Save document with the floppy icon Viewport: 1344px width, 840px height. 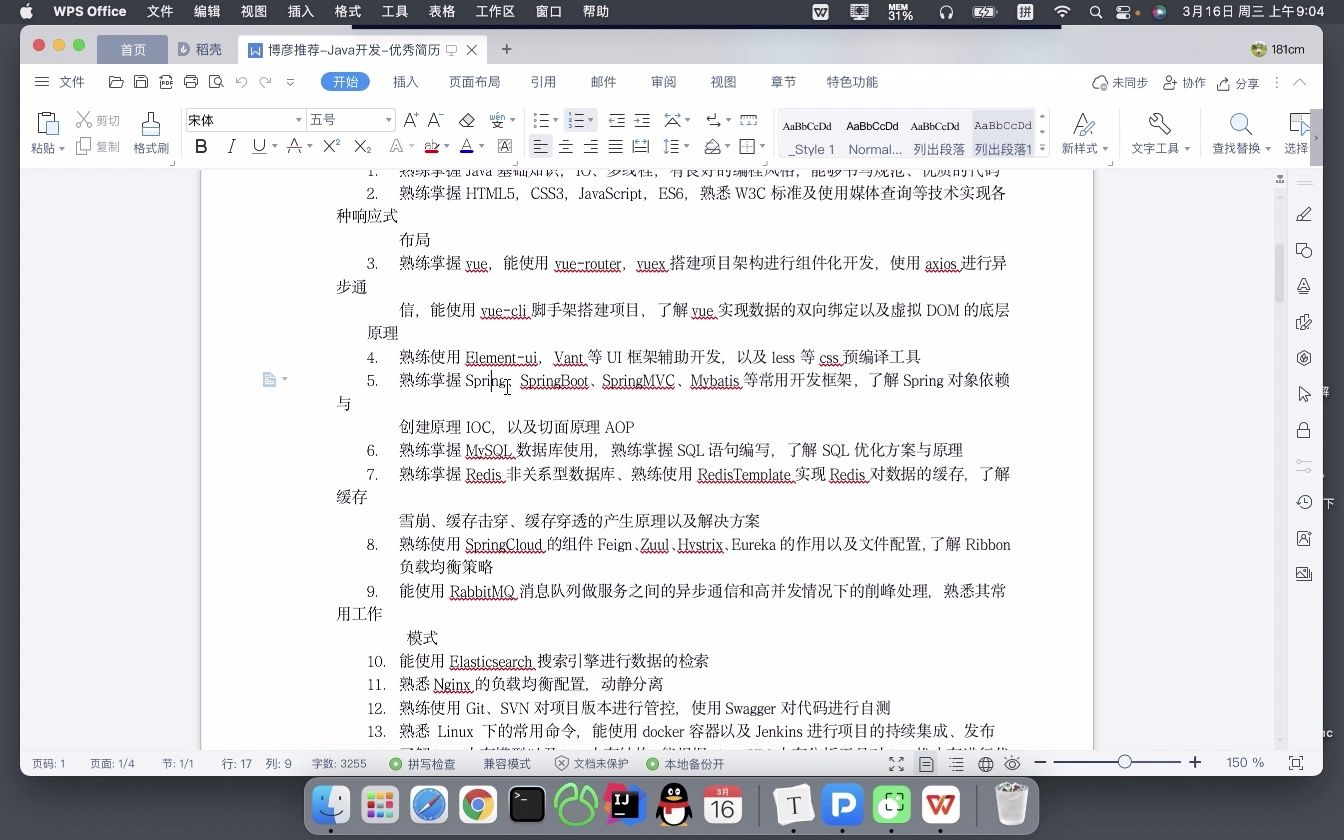coord(141,82)
